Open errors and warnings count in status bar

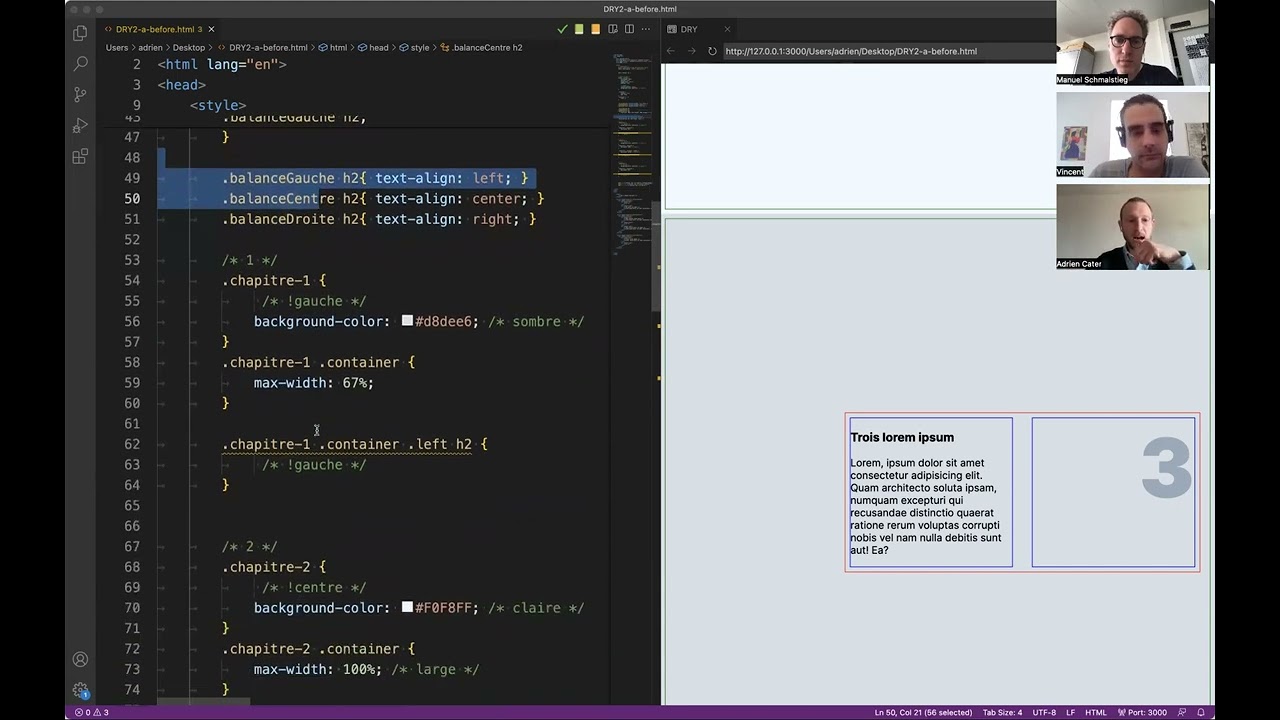coord(91,712)
